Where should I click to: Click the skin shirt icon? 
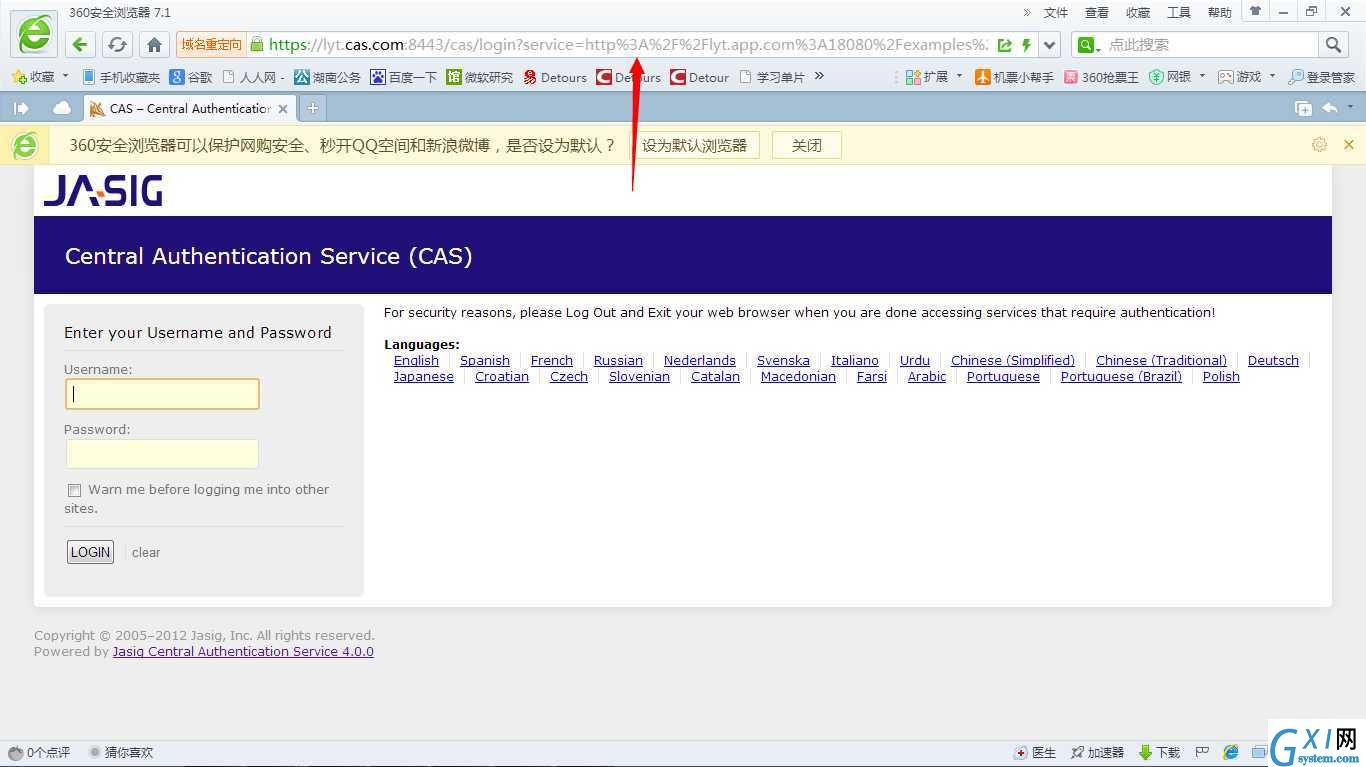[1256, 11]
